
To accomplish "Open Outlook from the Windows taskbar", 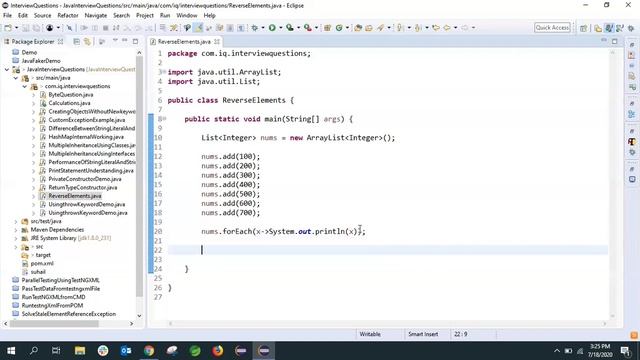I will (x=126, y=351).
